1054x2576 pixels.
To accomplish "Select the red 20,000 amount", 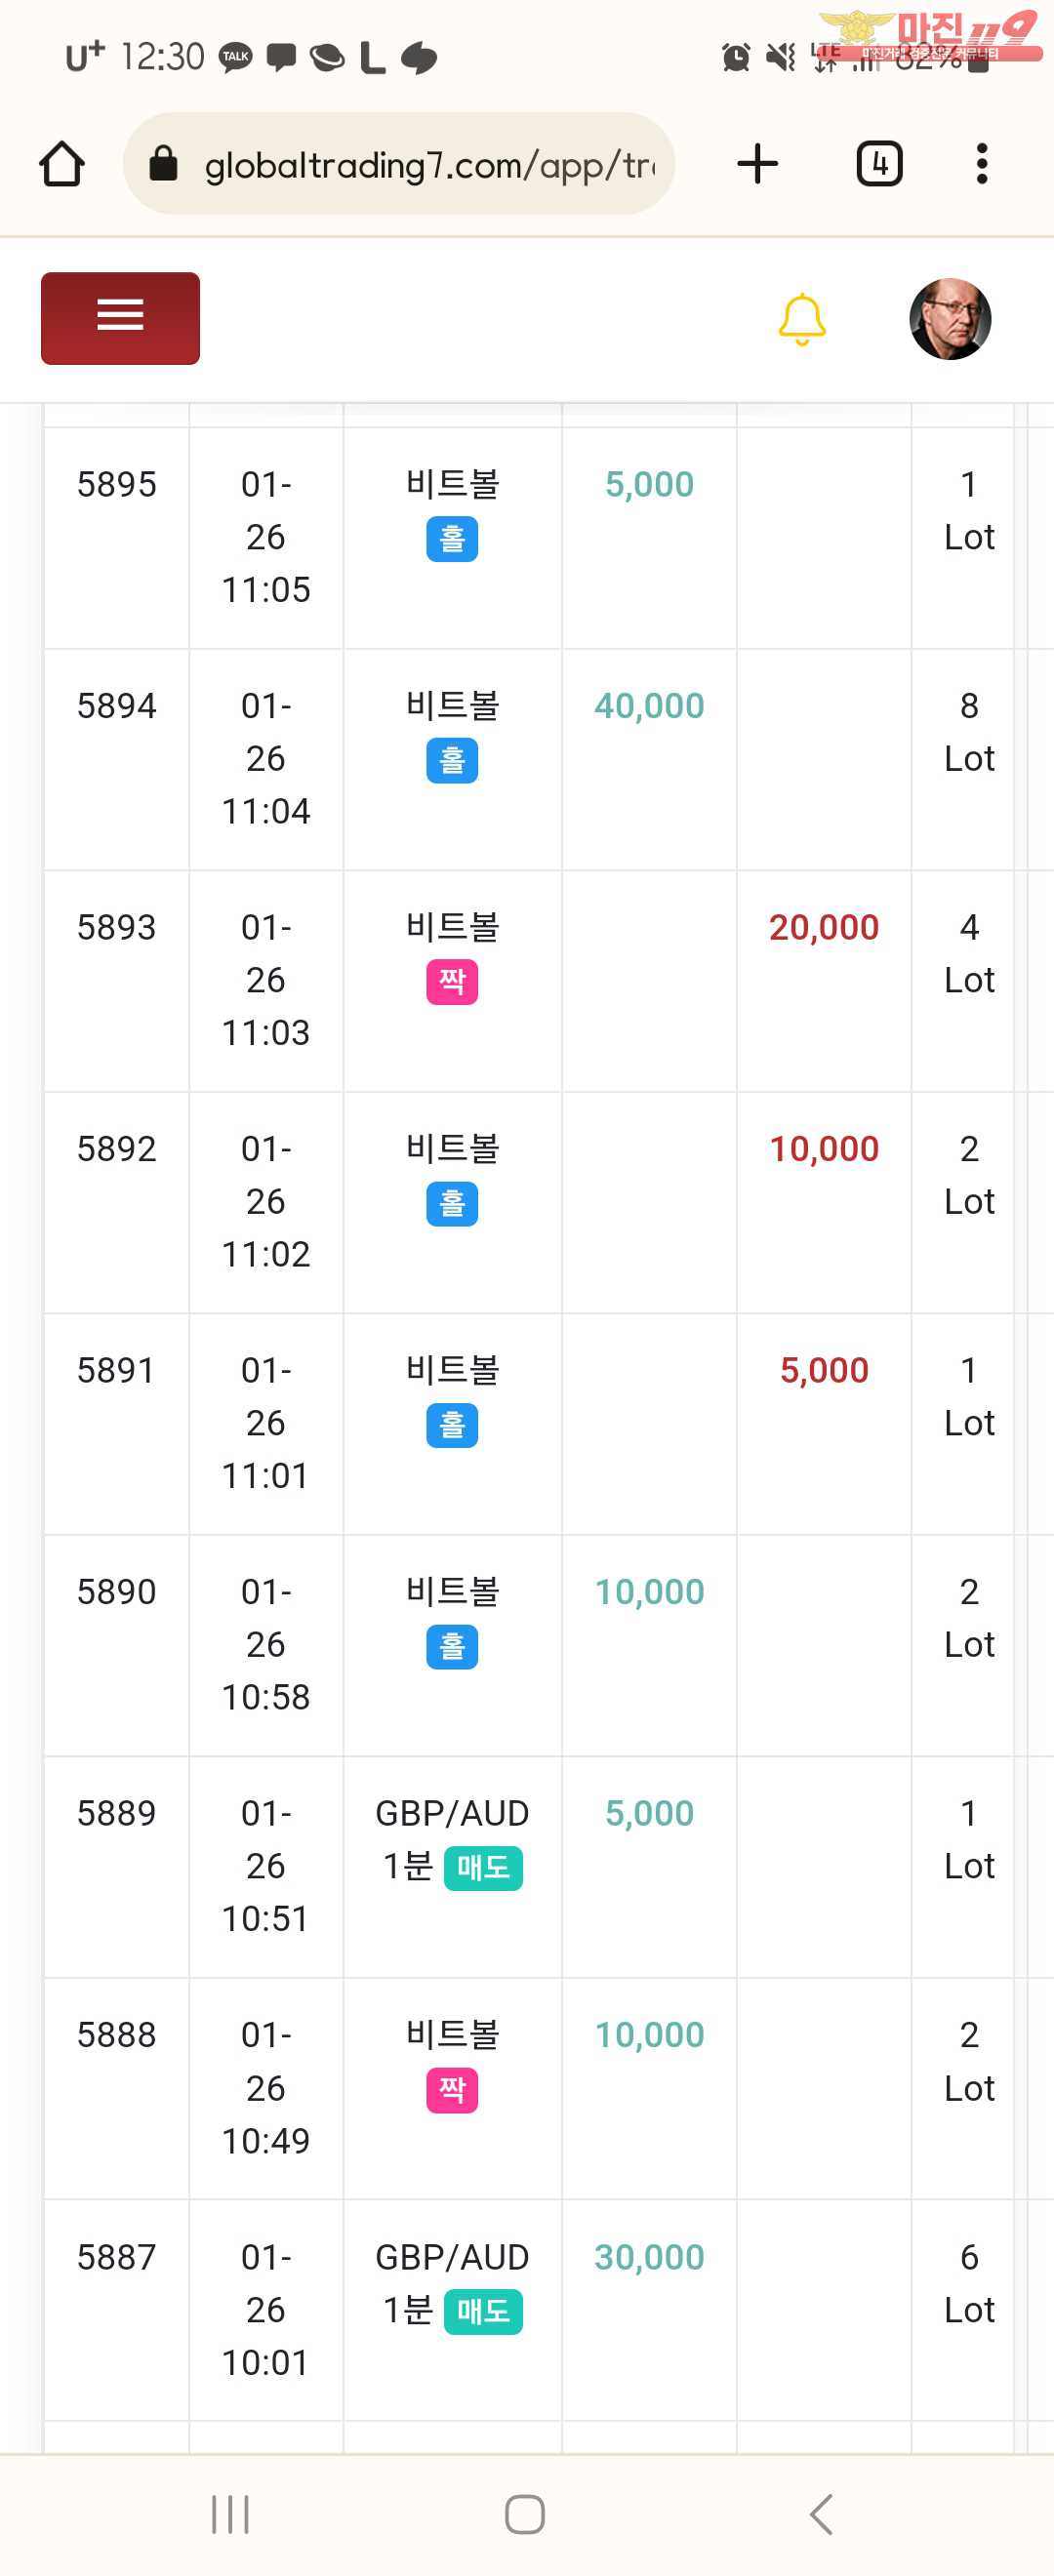I will (823, 928).
